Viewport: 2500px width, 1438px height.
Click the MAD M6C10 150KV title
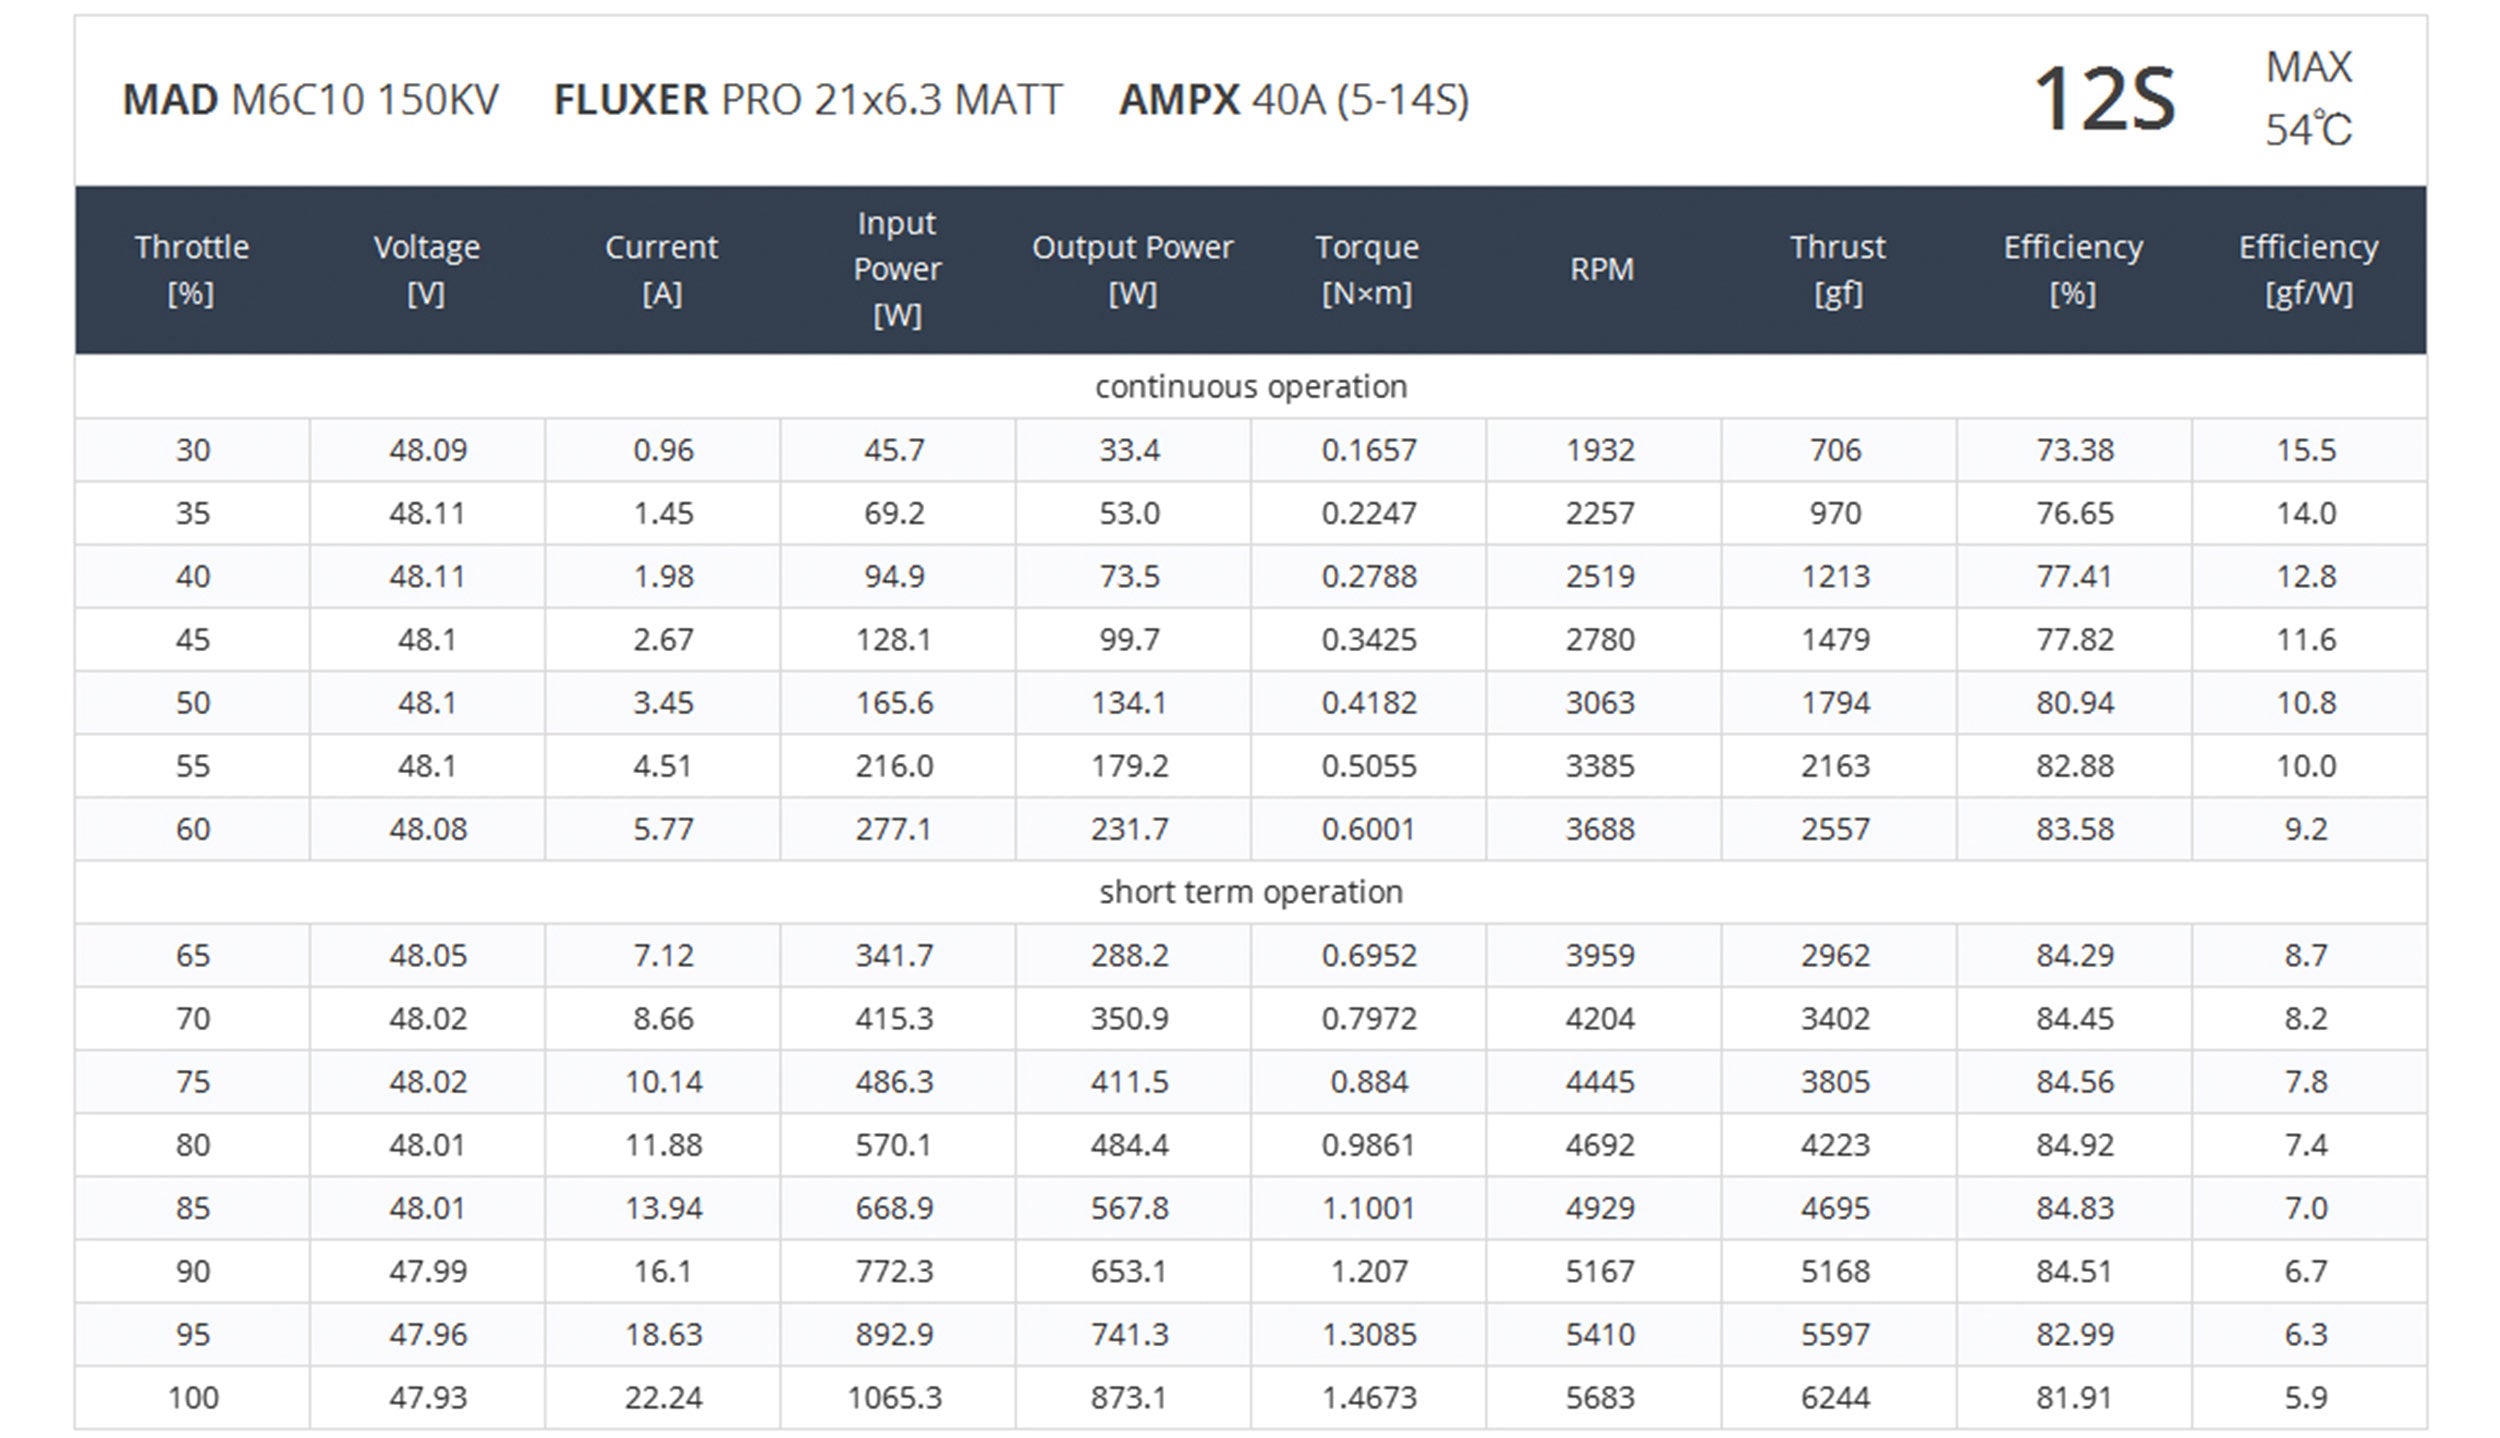click(310, 100)
